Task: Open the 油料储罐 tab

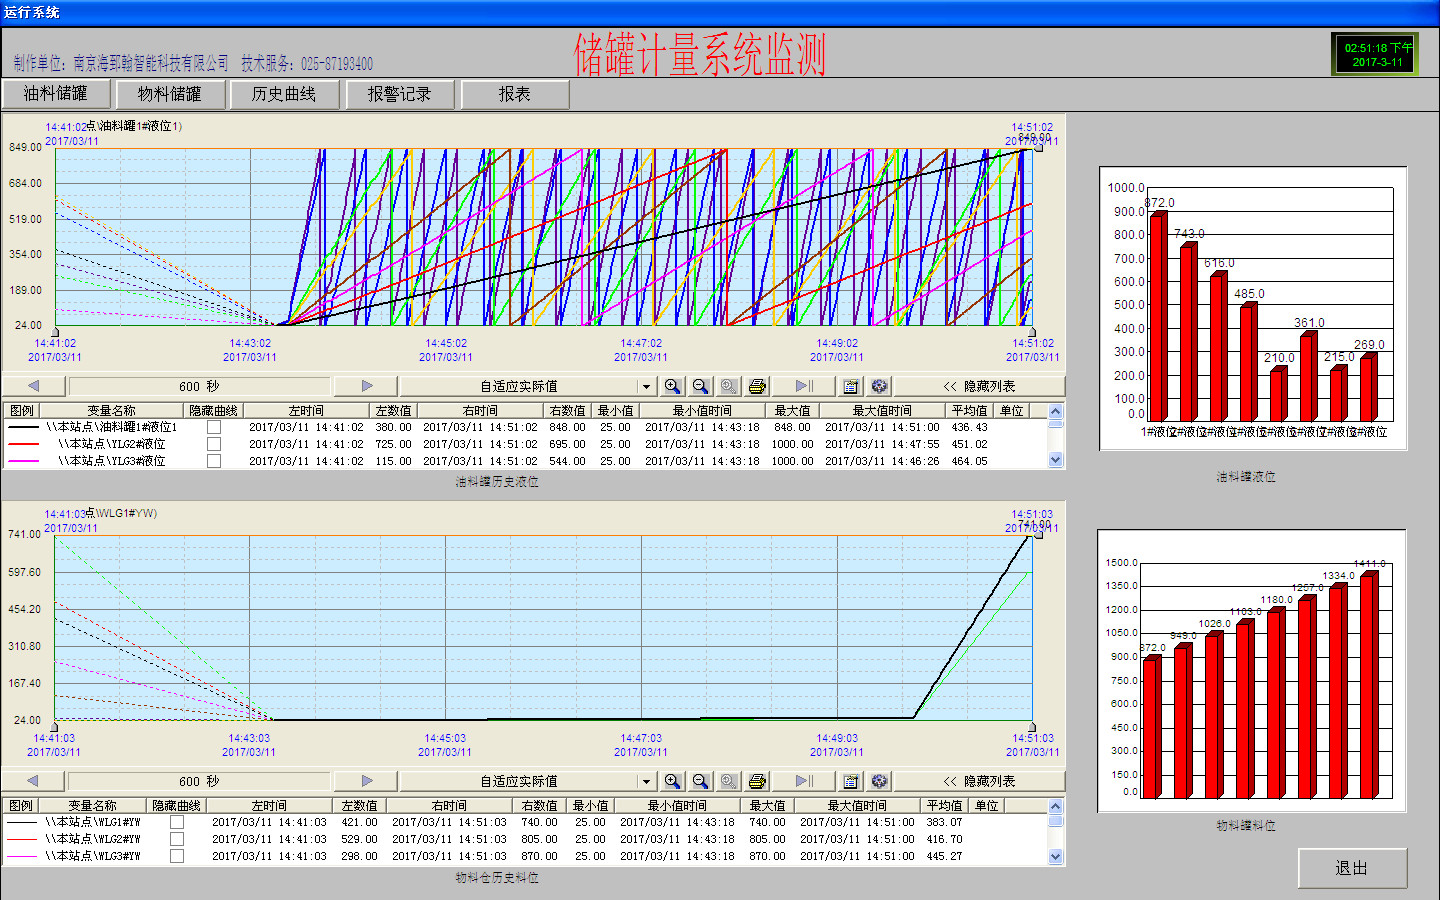Action: (55, 94)
